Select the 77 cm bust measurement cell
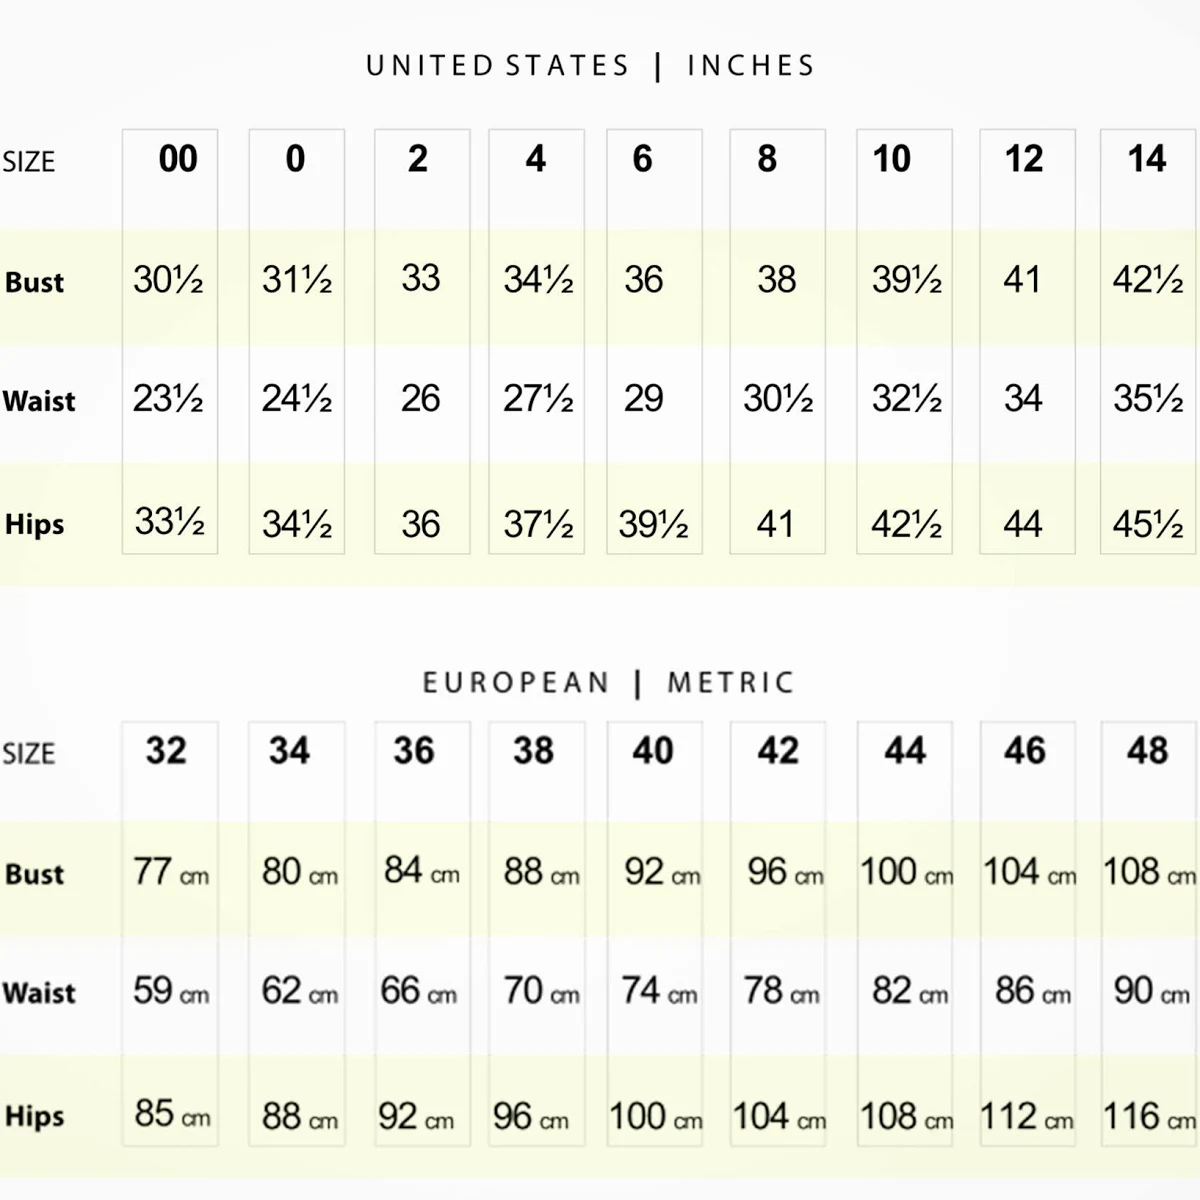 point(170,872)
